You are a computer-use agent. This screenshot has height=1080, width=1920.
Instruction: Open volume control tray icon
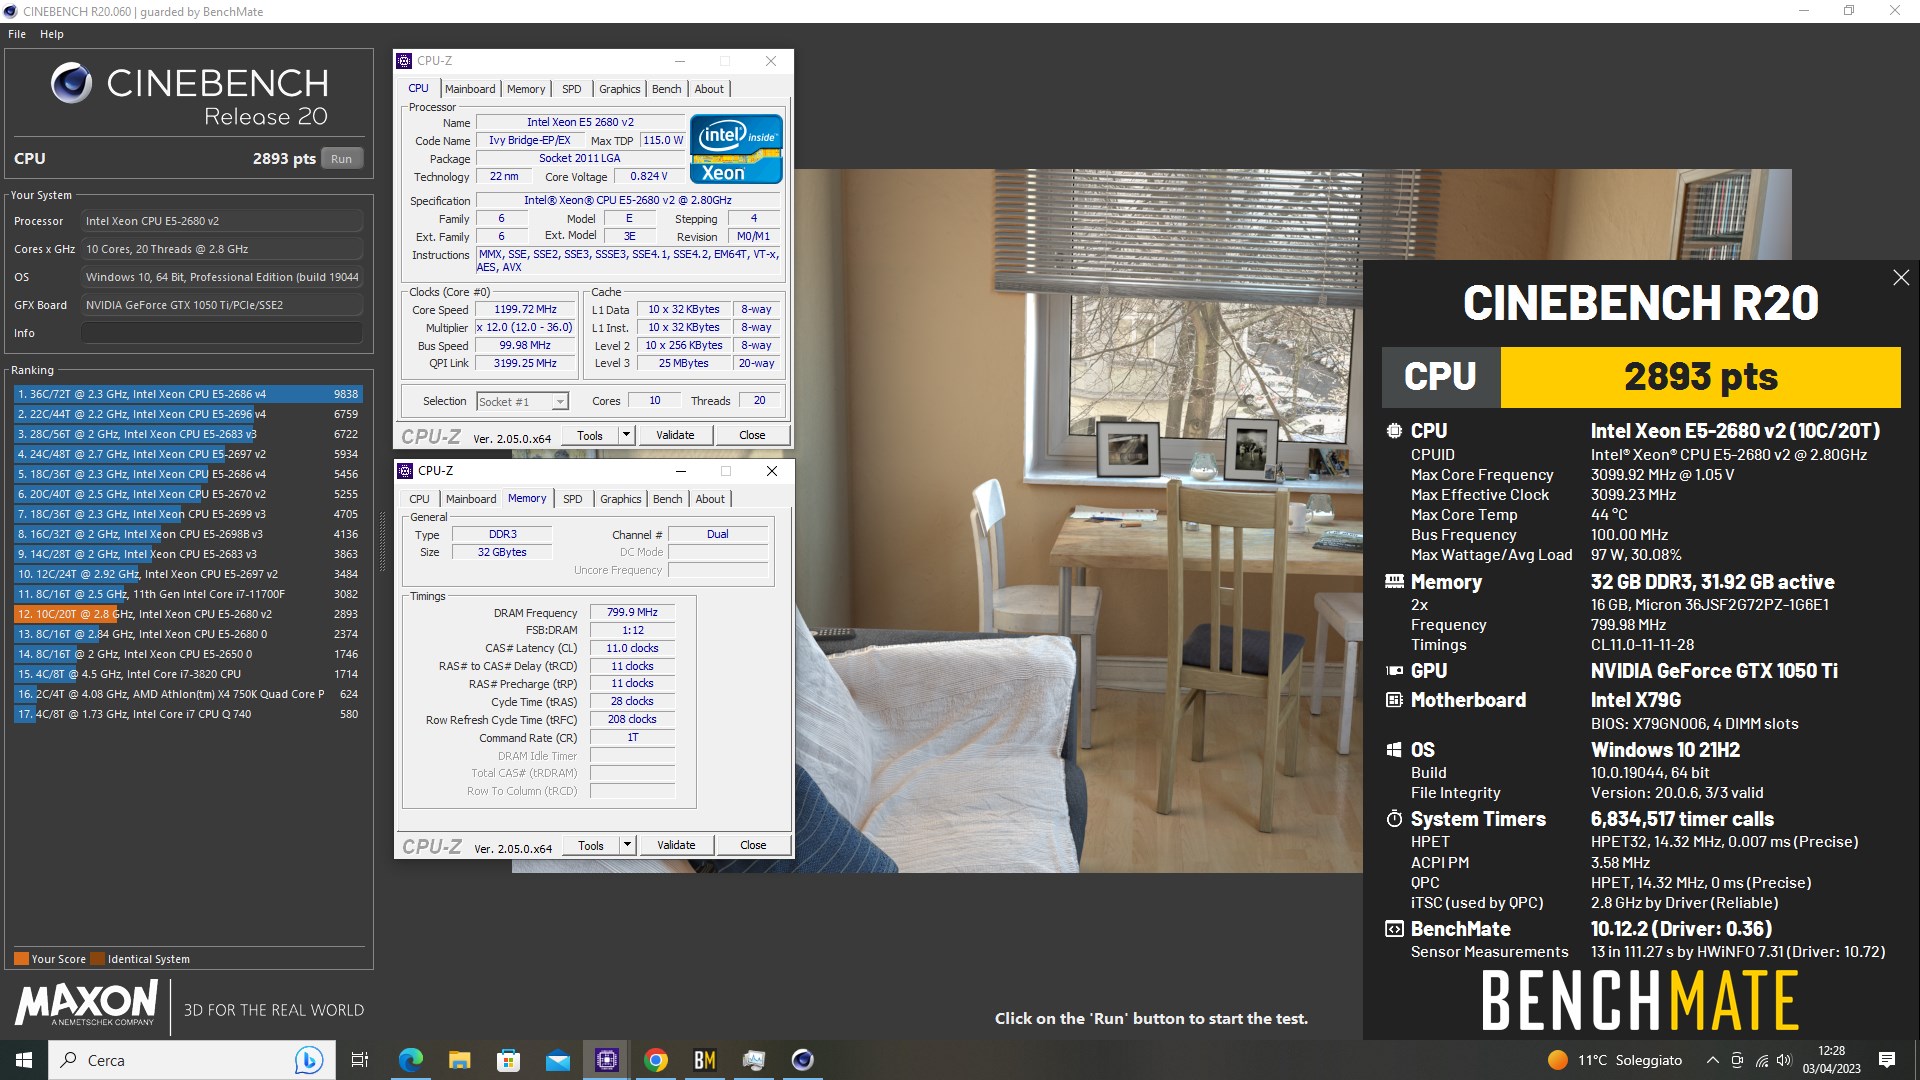[x=1785, y=1060]
